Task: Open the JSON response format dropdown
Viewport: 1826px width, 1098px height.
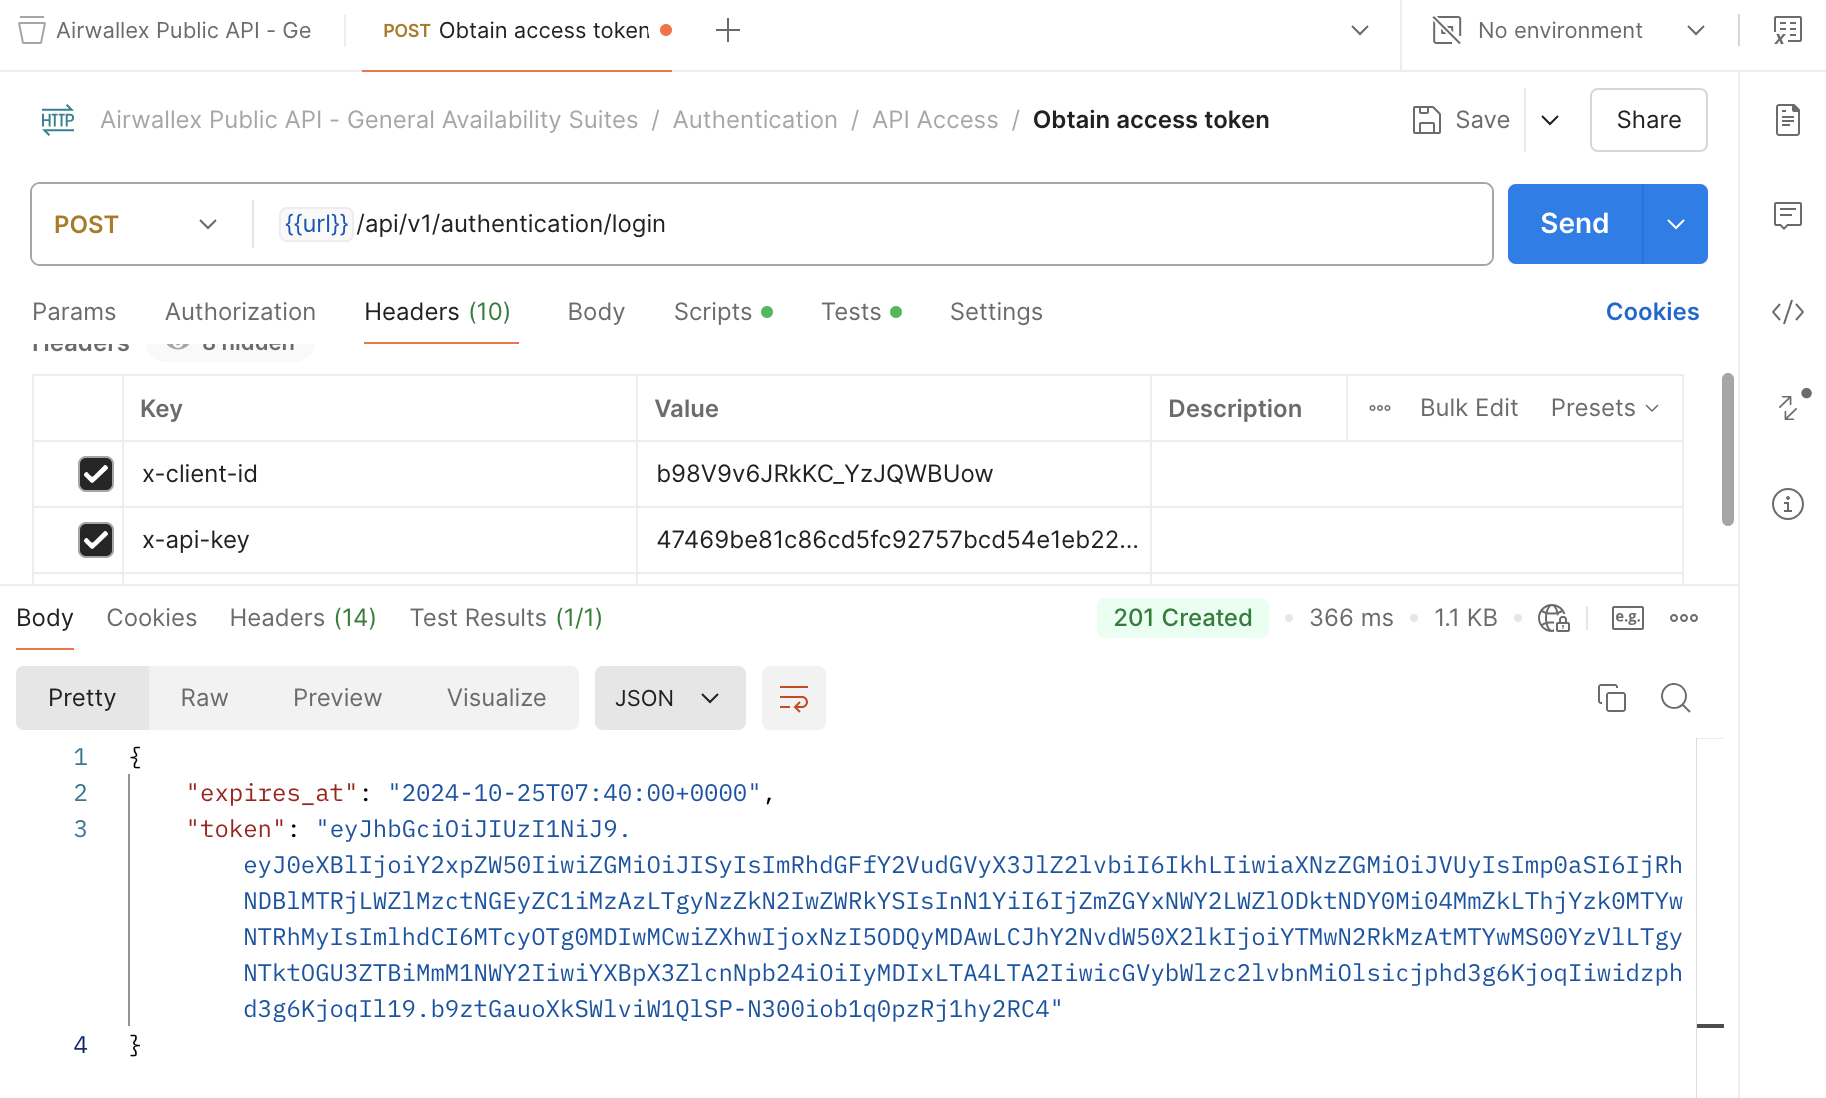Action: coord(669,698)
